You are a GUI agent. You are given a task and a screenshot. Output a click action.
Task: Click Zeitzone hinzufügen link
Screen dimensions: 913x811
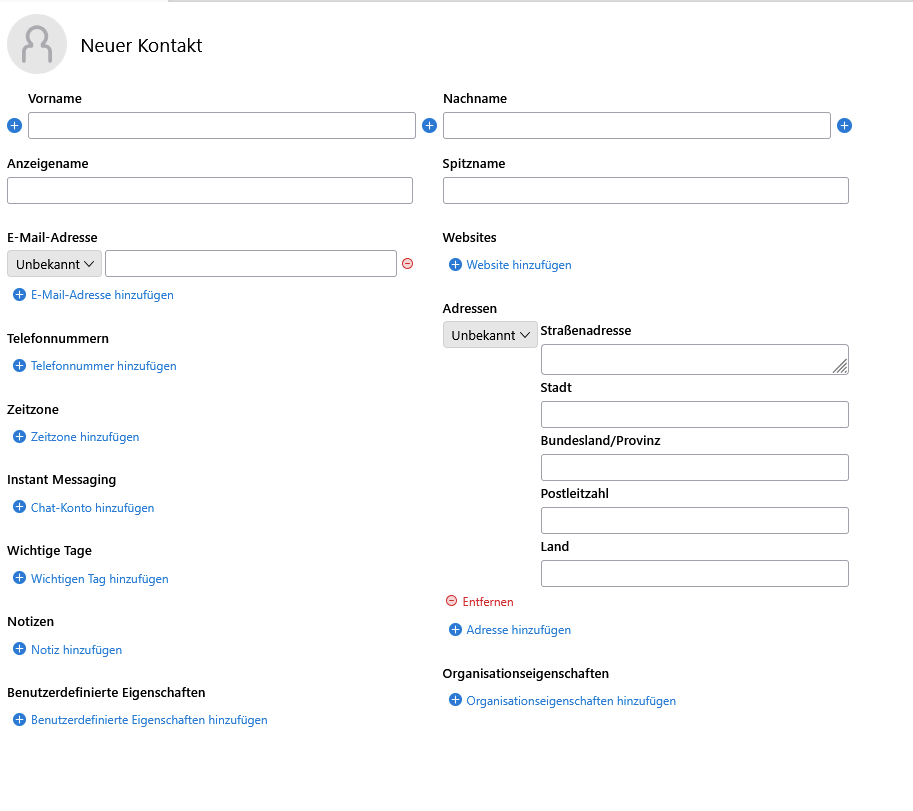tap(85, 437)
